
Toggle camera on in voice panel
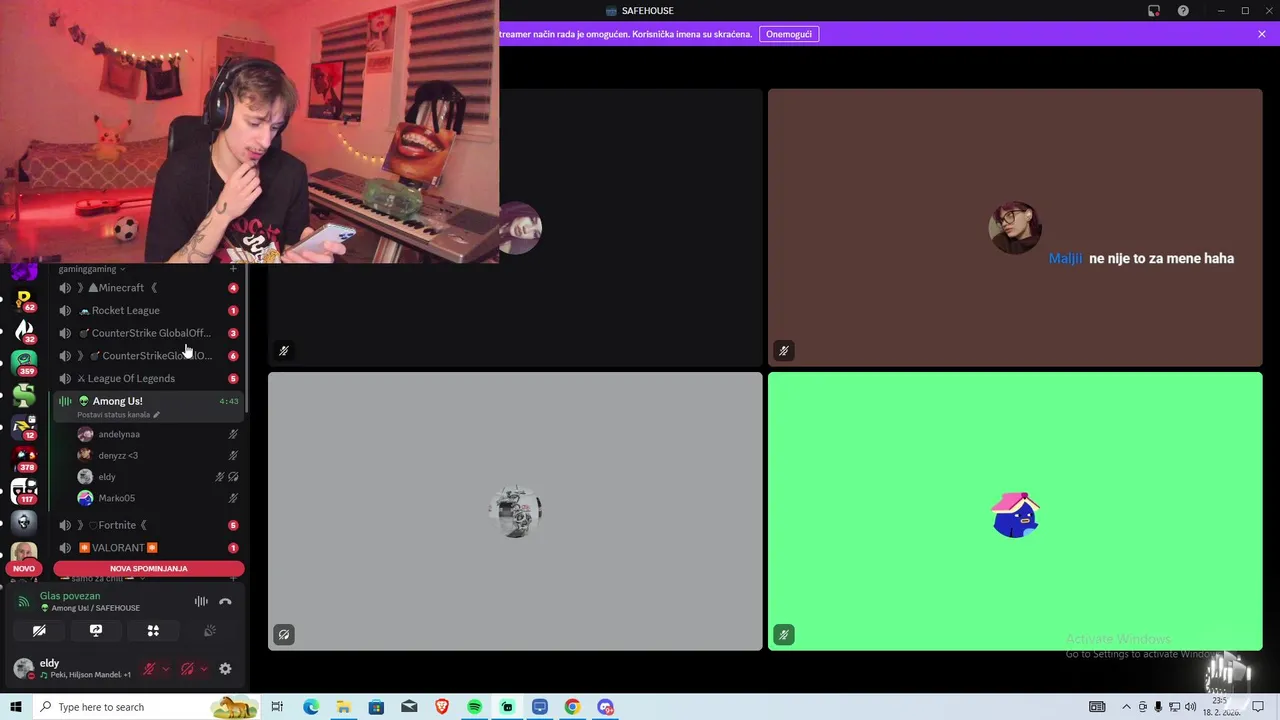(39, 631)
